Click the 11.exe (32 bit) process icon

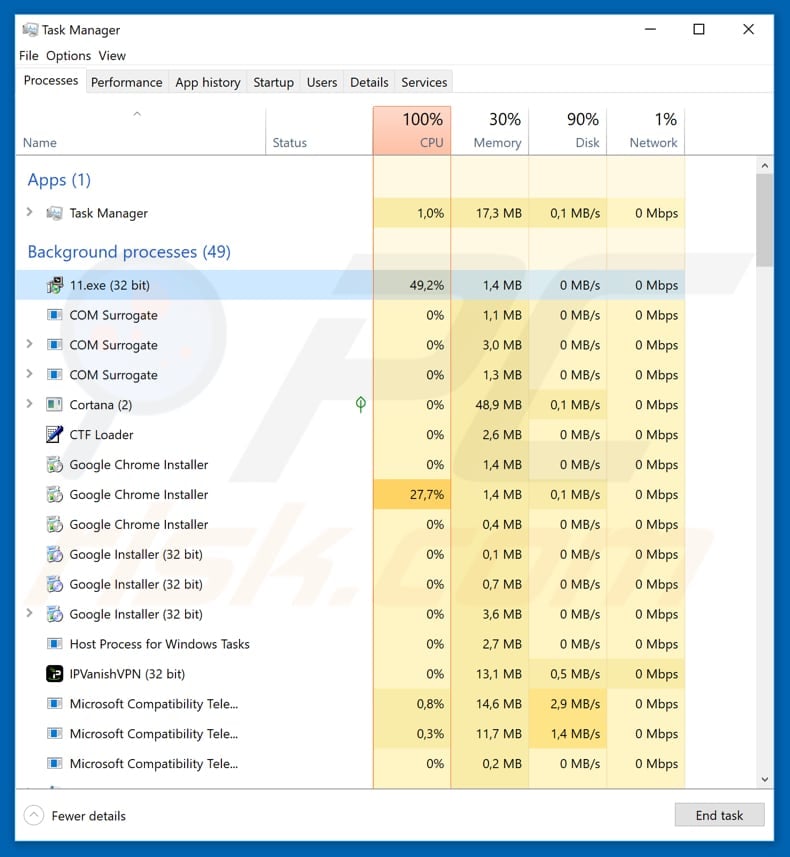tap(54, 285)
